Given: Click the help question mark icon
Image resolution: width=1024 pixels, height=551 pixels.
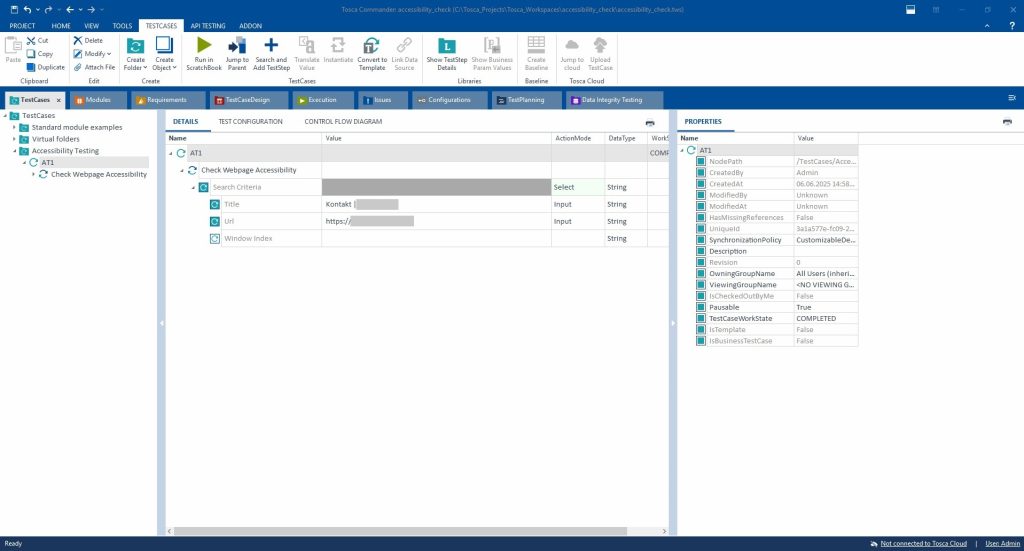Looking at the screenshot, I should coord(1012,25).
